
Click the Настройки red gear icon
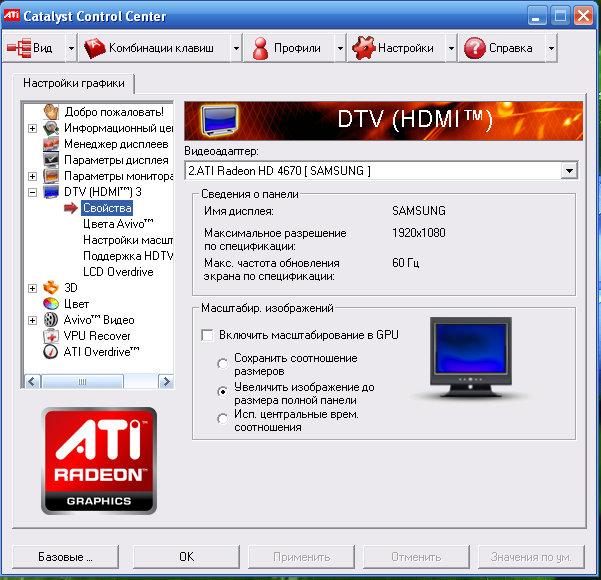[x=363, y=48]
